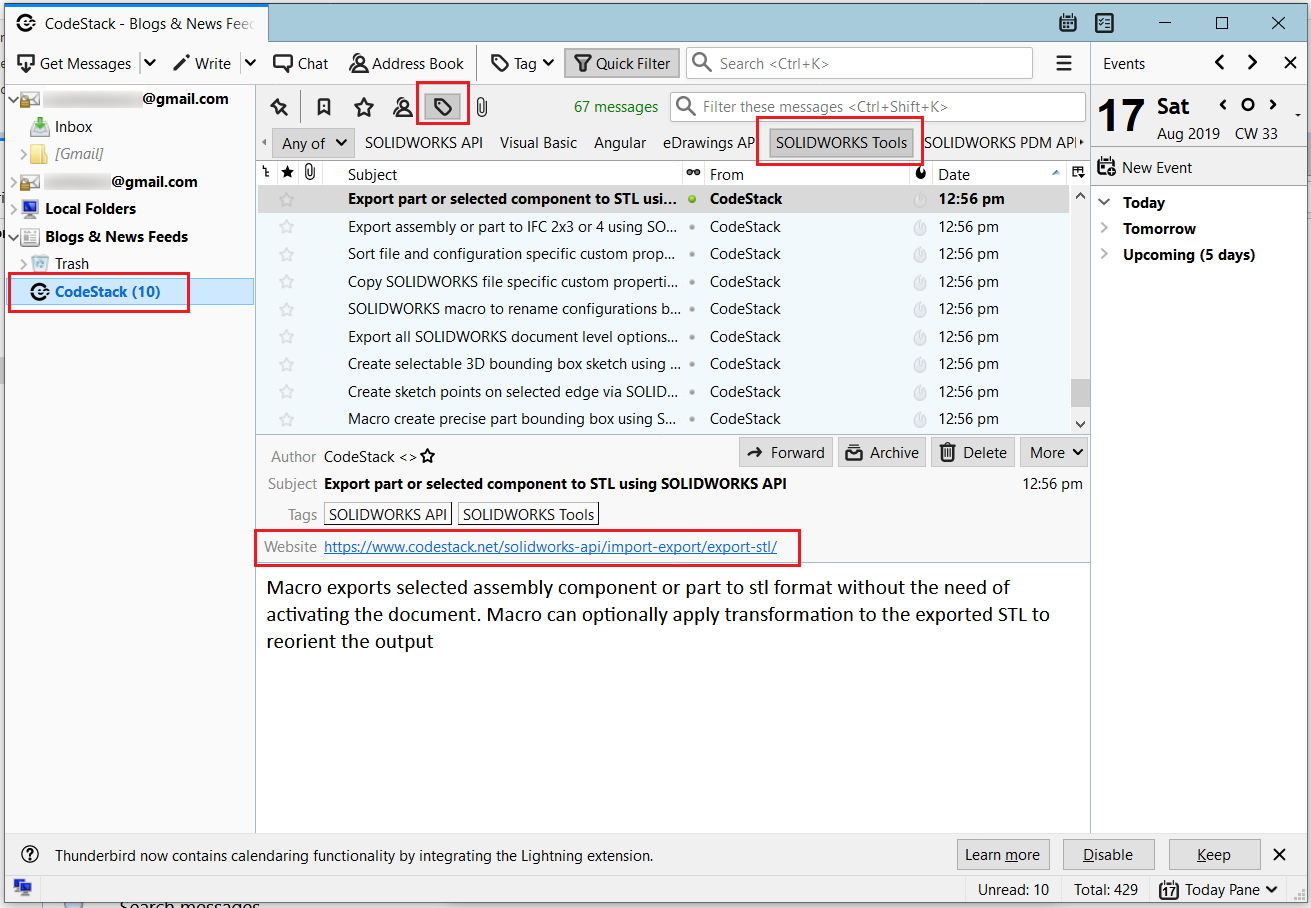Star the 'Sort file and configuration' message
The width and height of the screenshot is (1311, 908).
coord(288,254)
